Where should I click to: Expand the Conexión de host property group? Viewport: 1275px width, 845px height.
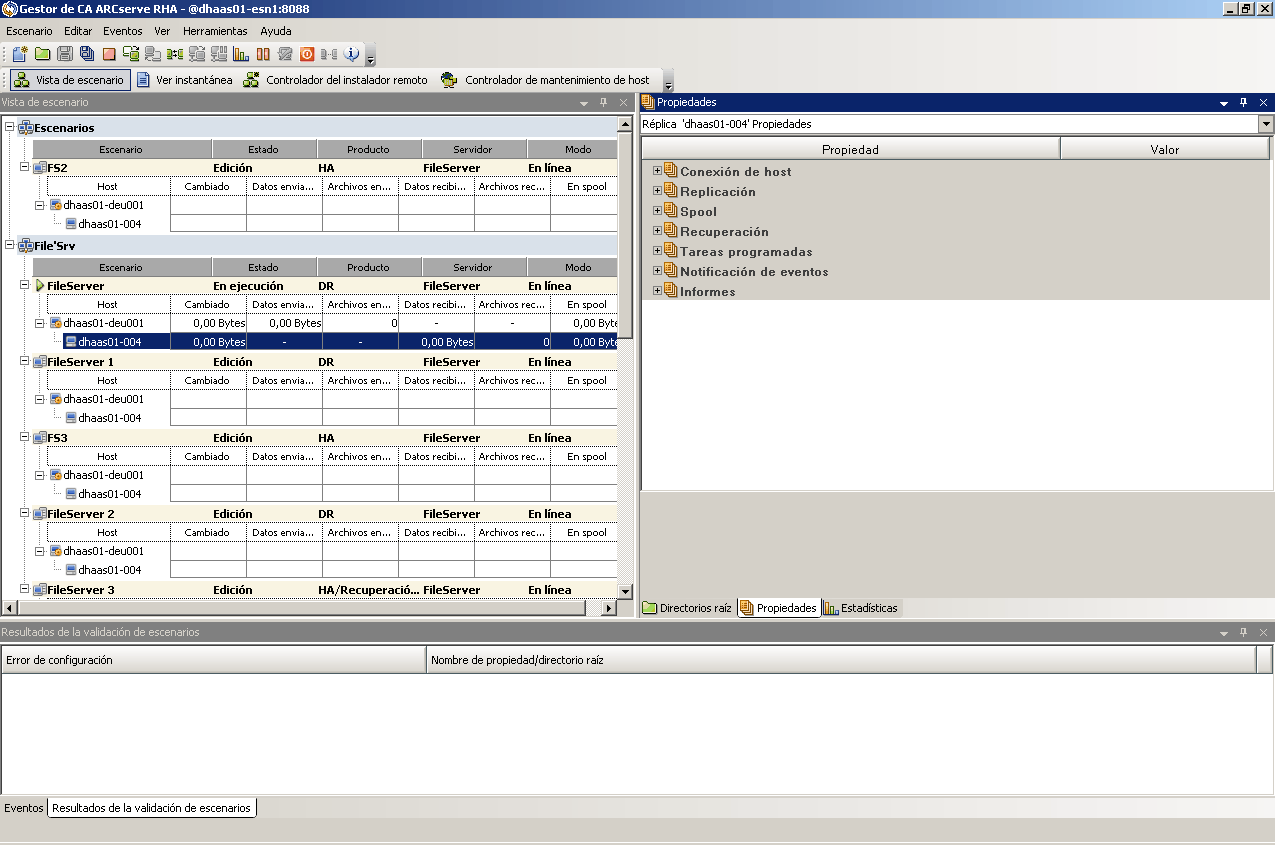(x=657, y=171)
